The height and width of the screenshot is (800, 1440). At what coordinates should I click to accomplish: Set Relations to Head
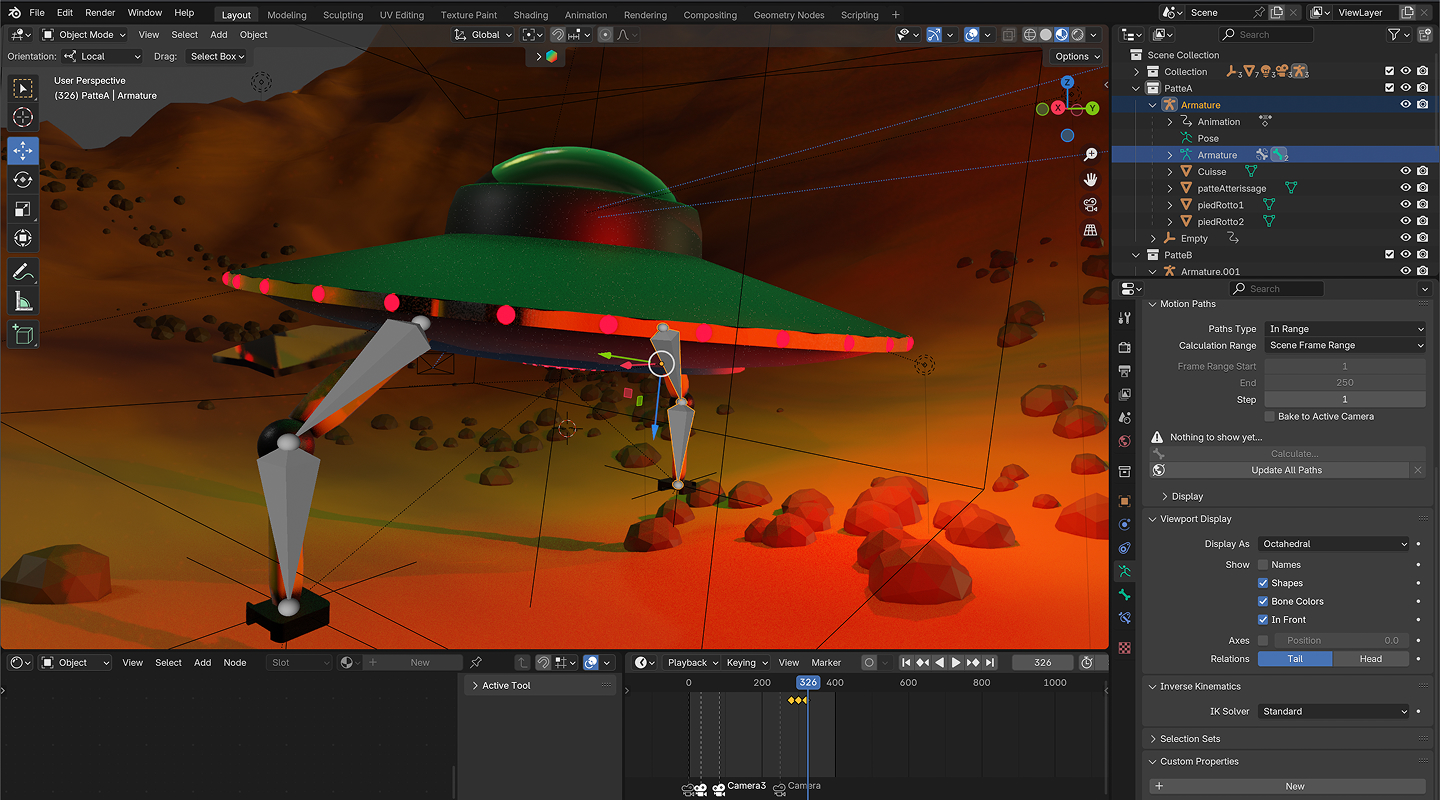[x=1371, y=659]
